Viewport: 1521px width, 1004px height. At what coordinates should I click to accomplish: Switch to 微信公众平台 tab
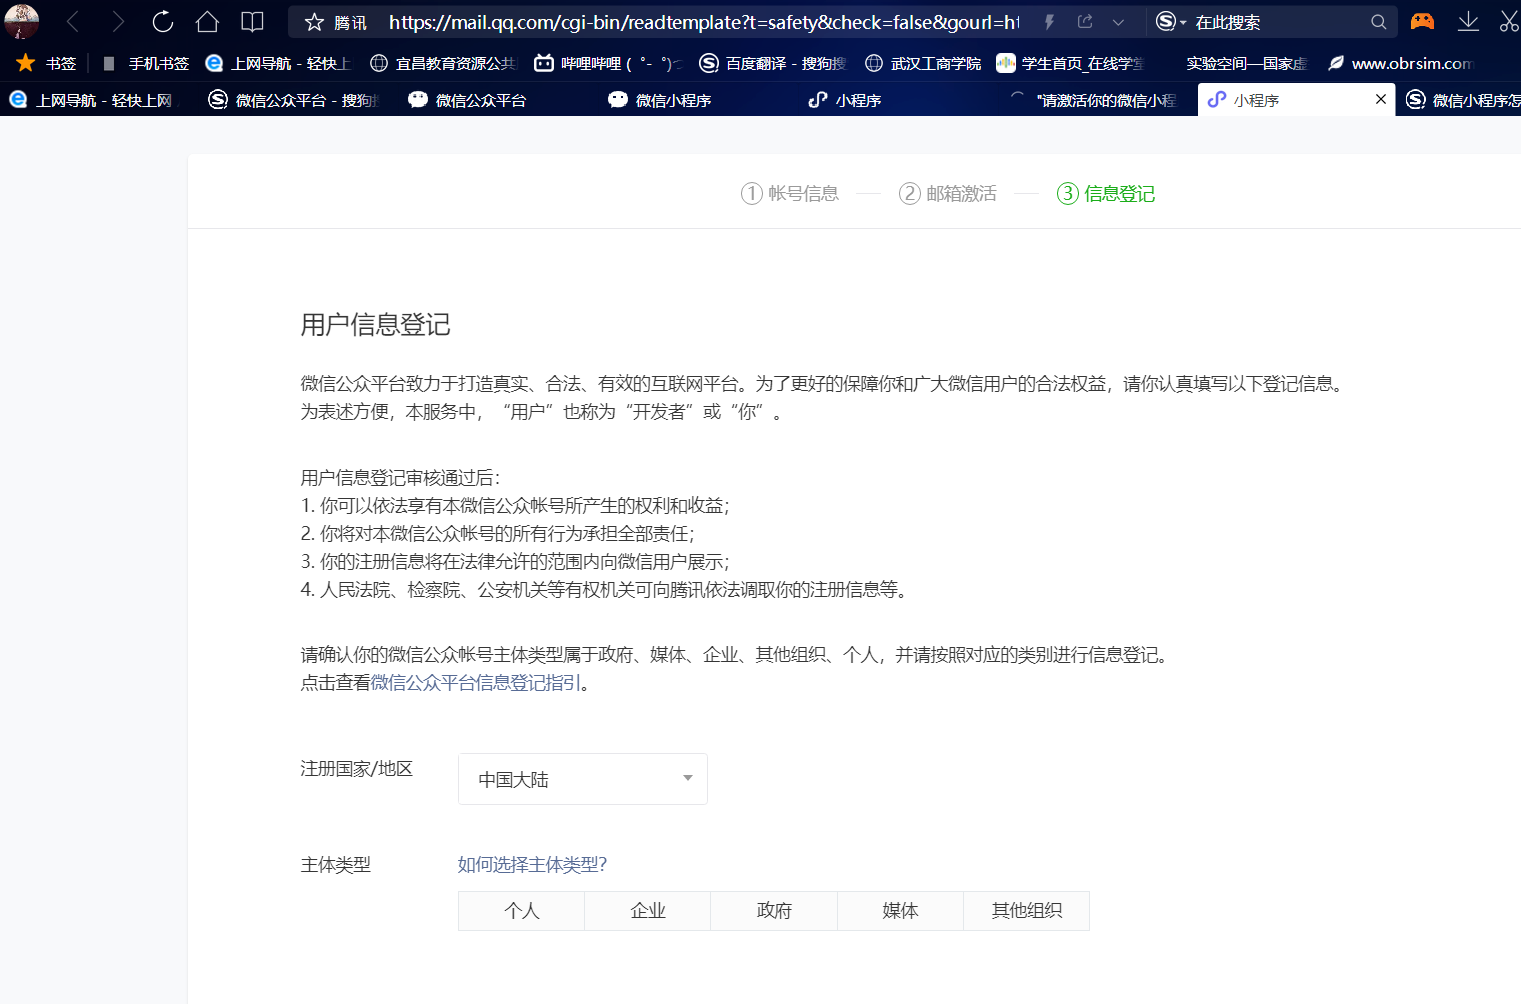[499, 100]
